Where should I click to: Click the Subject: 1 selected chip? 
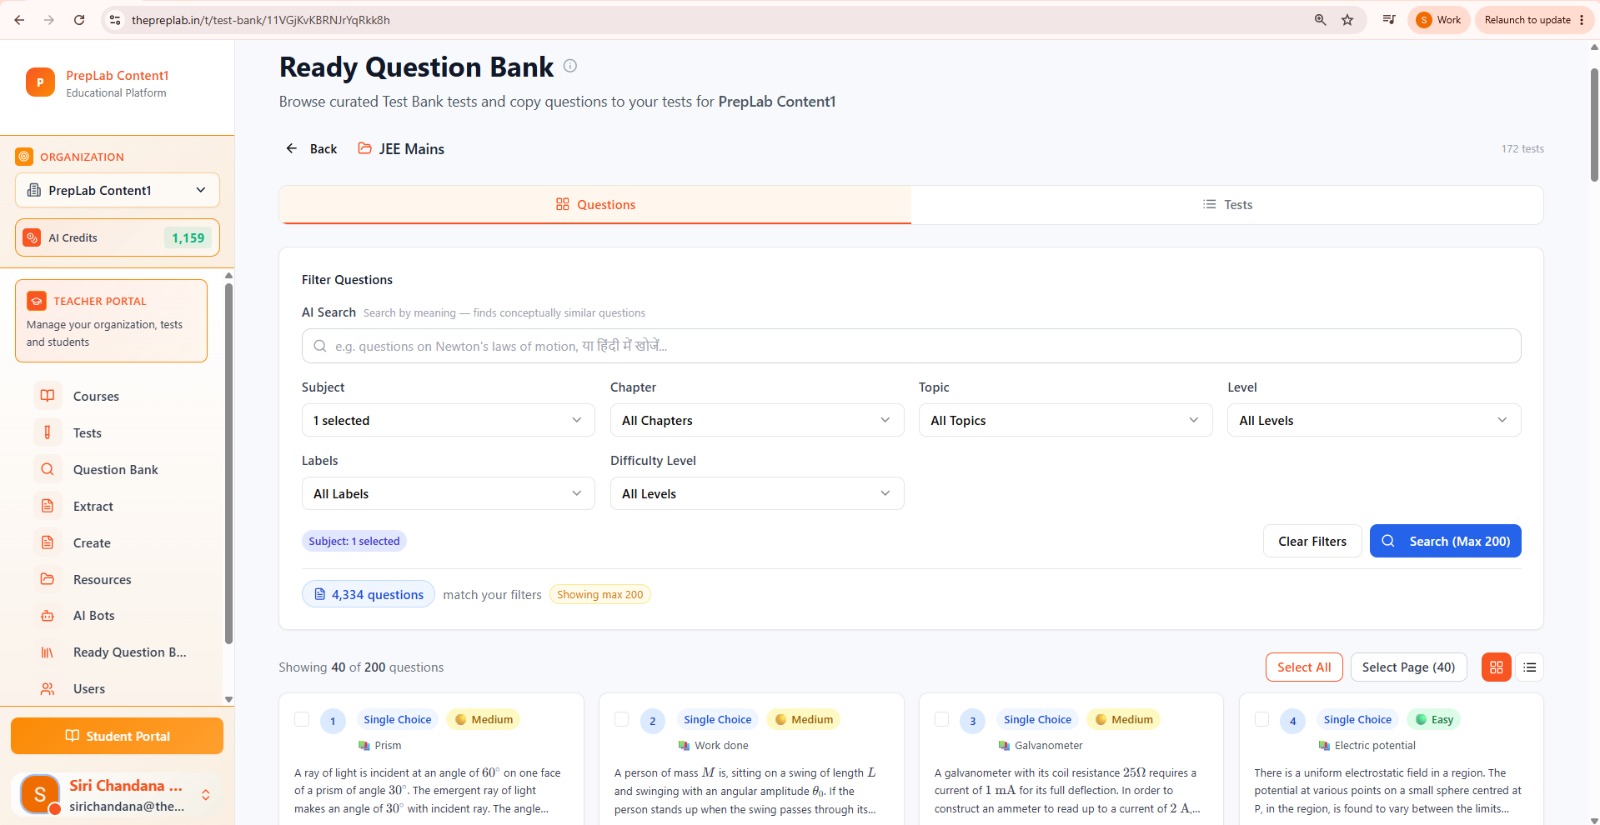coord(354,541)
